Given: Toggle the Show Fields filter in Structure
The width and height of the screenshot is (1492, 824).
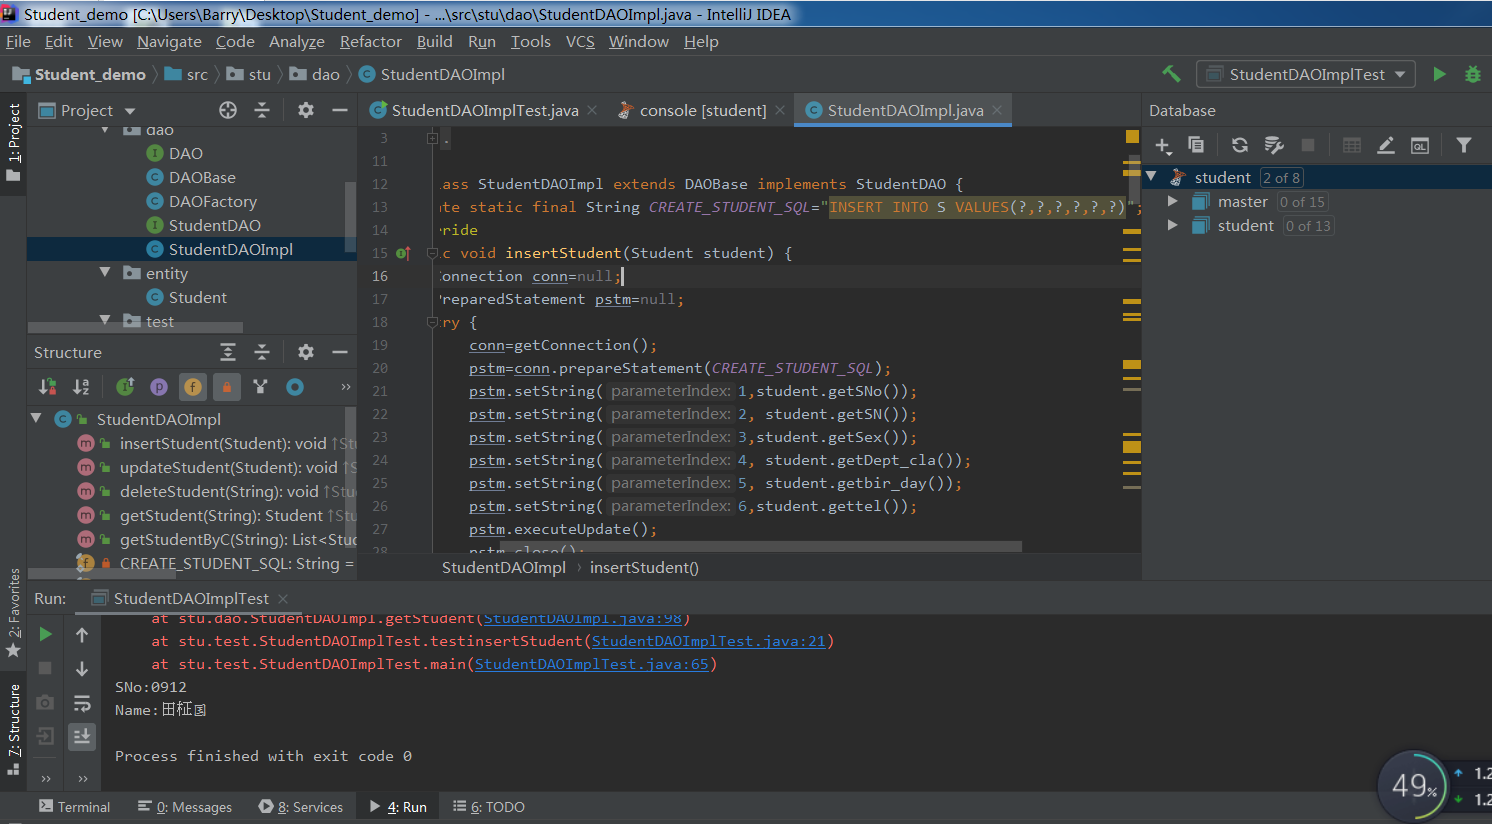Looking at the screenshot, I should pyautogui.click(x=193, y=387).
